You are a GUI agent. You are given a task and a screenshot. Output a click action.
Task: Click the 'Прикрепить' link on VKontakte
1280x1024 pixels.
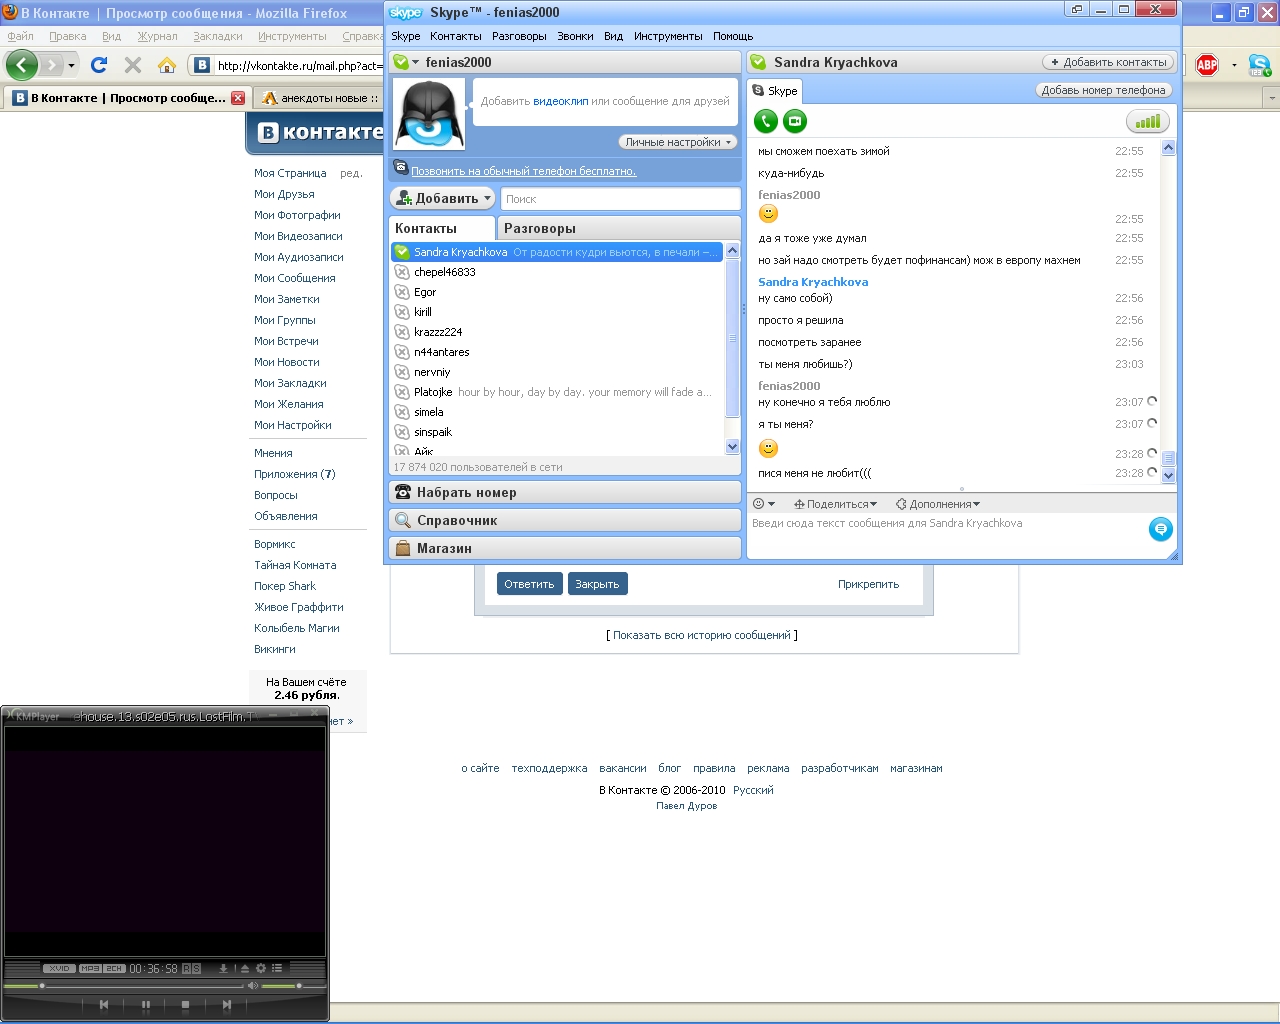(868, 584)
